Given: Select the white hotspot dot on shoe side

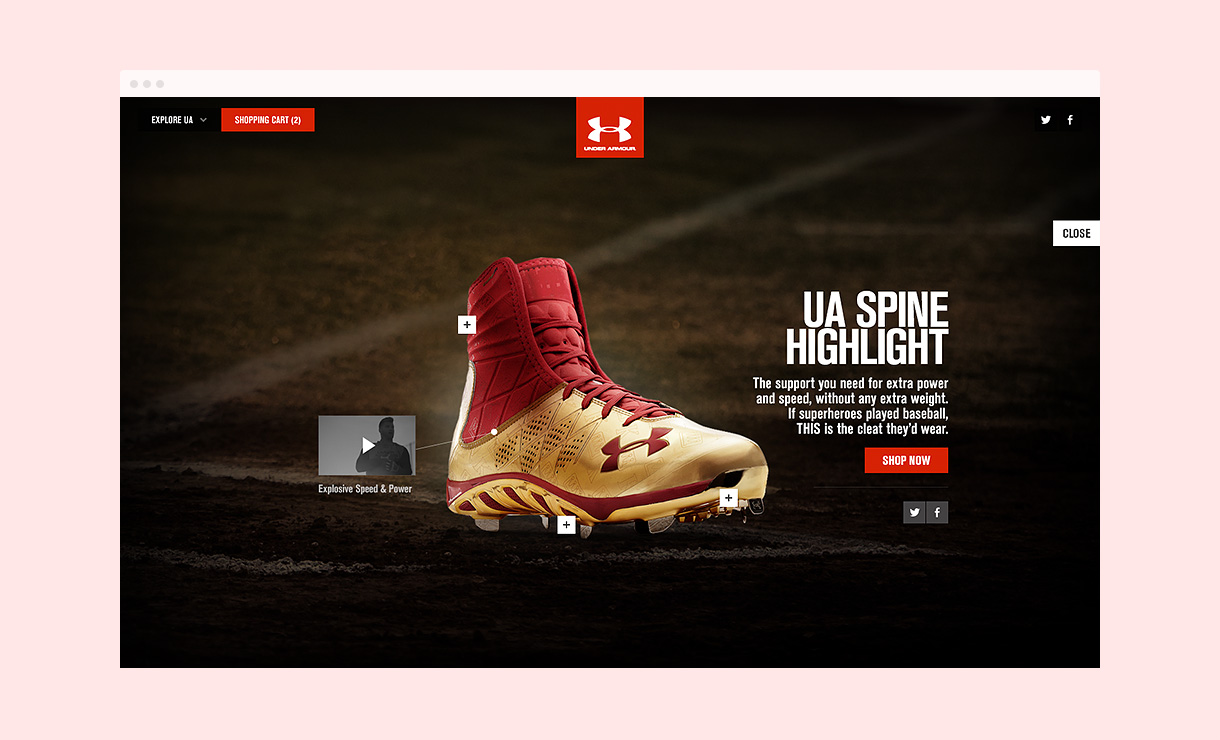Looking at the screenshot, I should 494,432.
